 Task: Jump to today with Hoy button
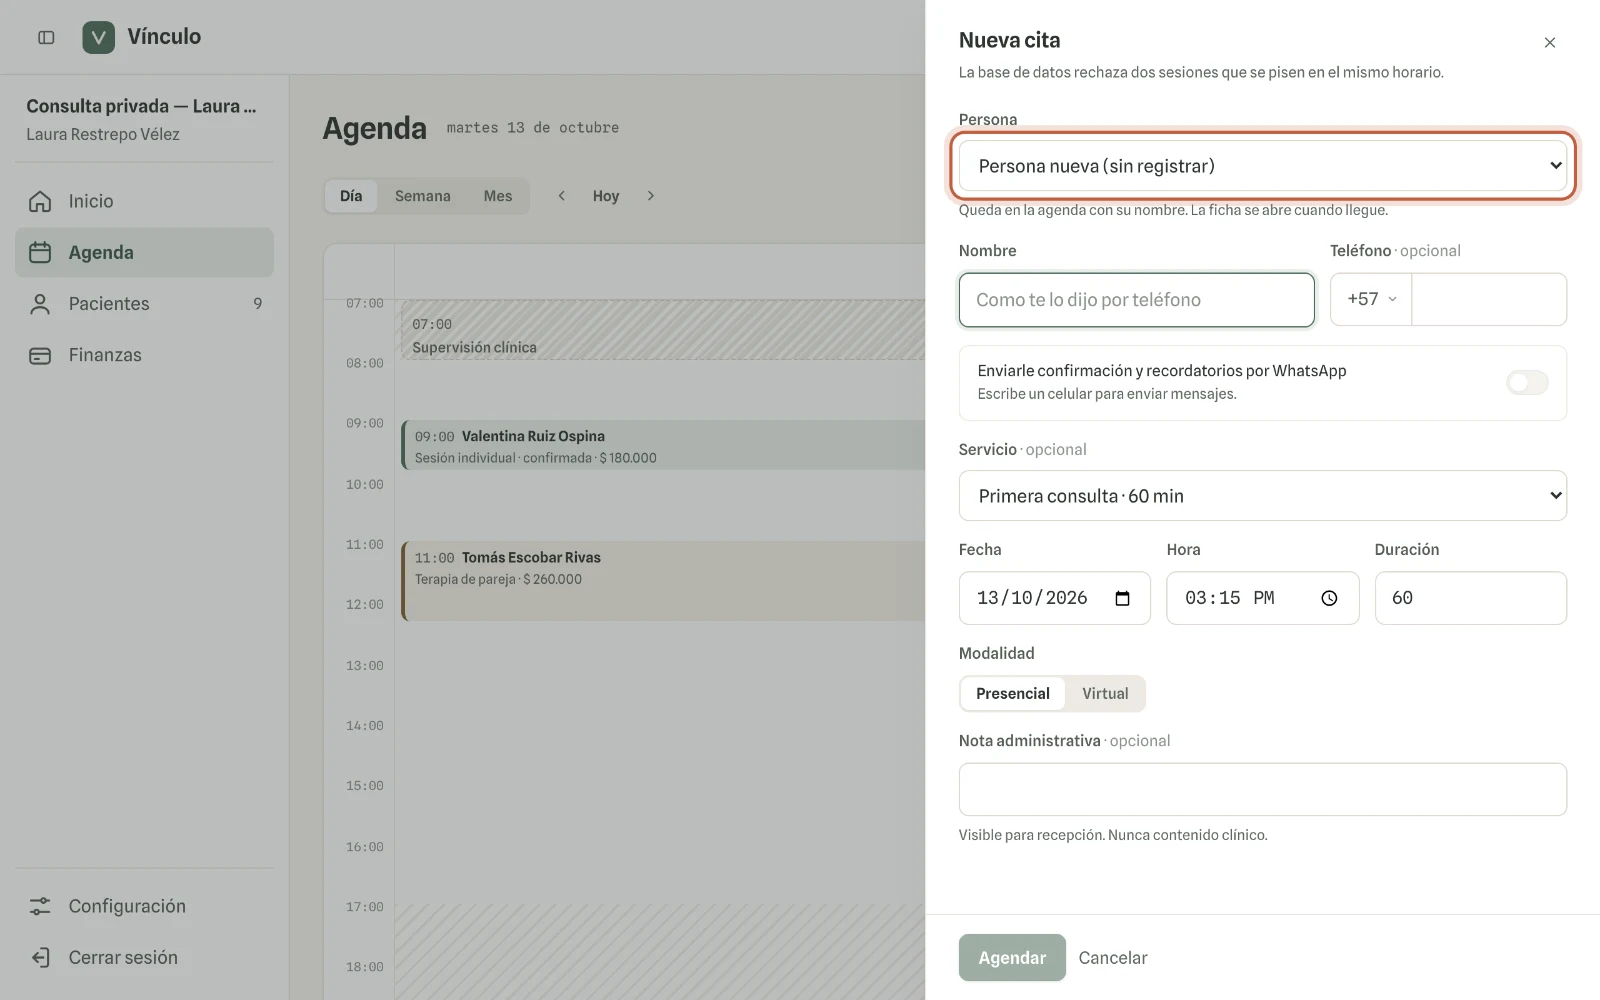(x=606, y=196)
